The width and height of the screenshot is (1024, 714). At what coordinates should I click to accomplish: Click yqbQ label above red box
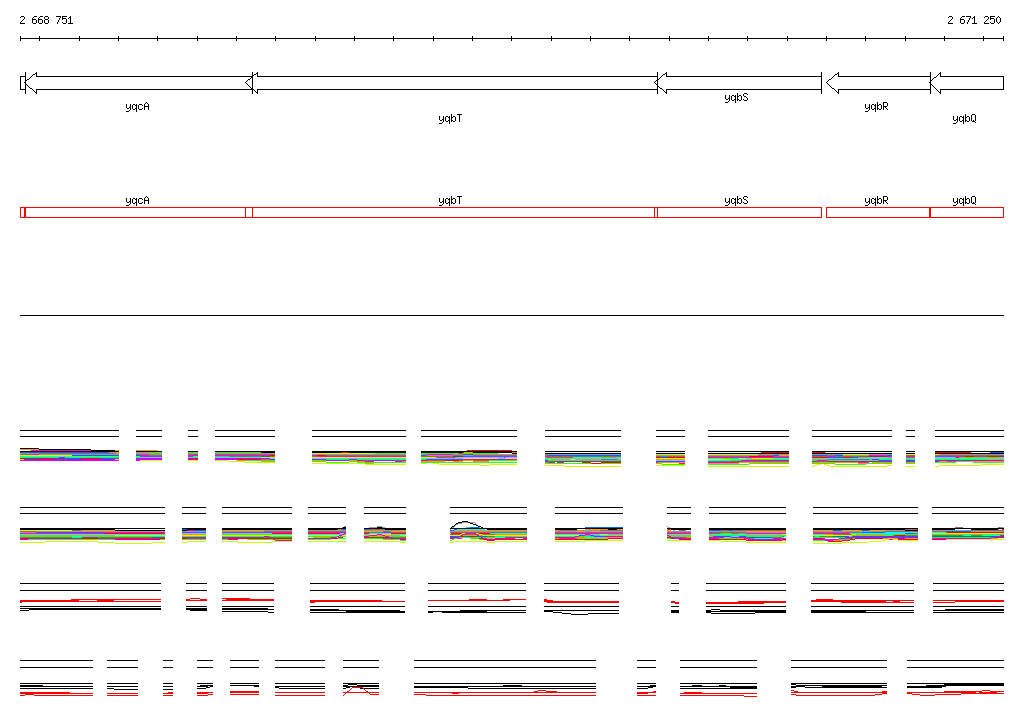964,201
